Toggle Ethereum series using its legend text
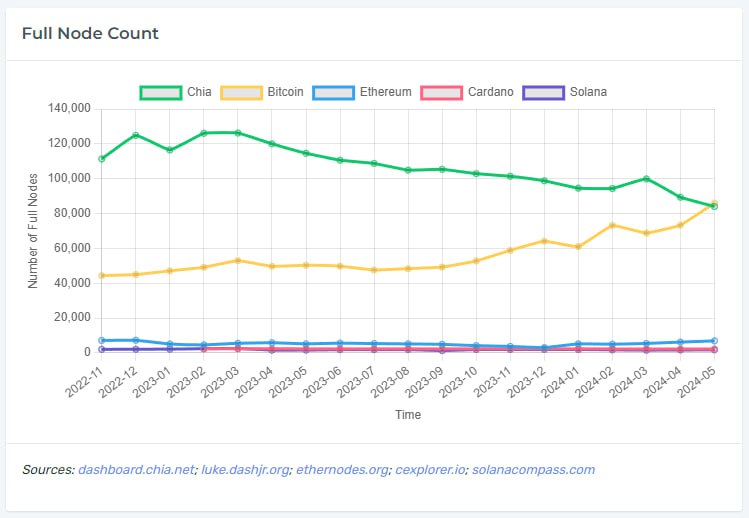Screen dimensions: 749x518 [385, 92]
